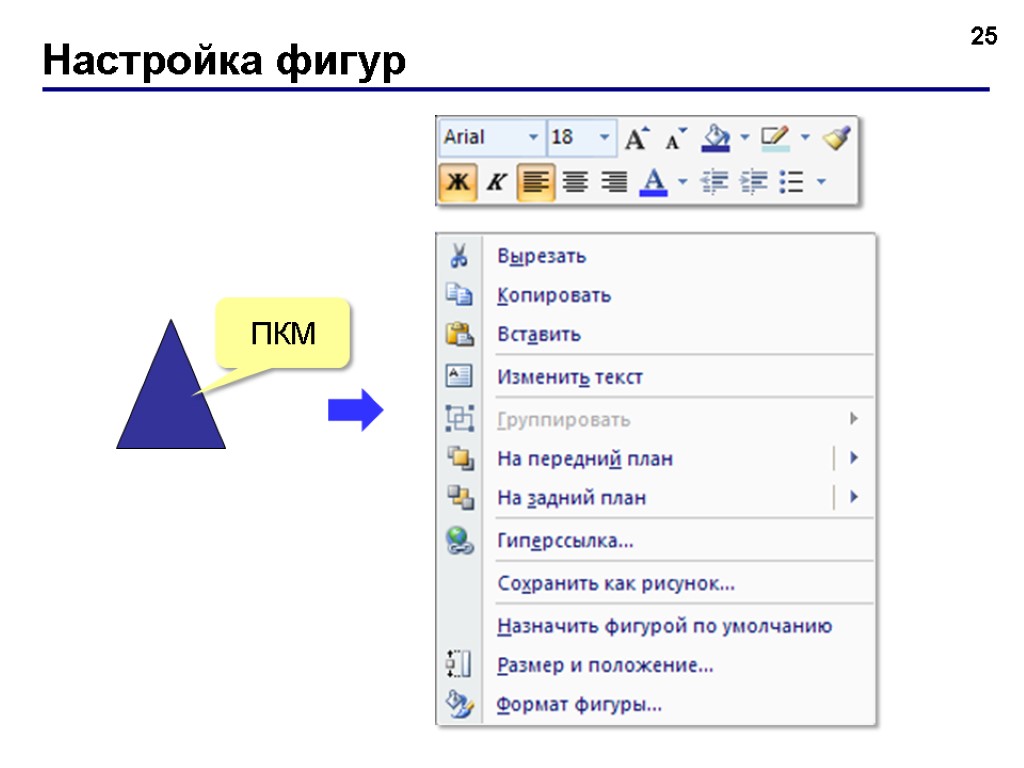The height and width of the screenshot is (768, 1024).
Task: Toggle italic (К) formatting
Action: (497, 182)
